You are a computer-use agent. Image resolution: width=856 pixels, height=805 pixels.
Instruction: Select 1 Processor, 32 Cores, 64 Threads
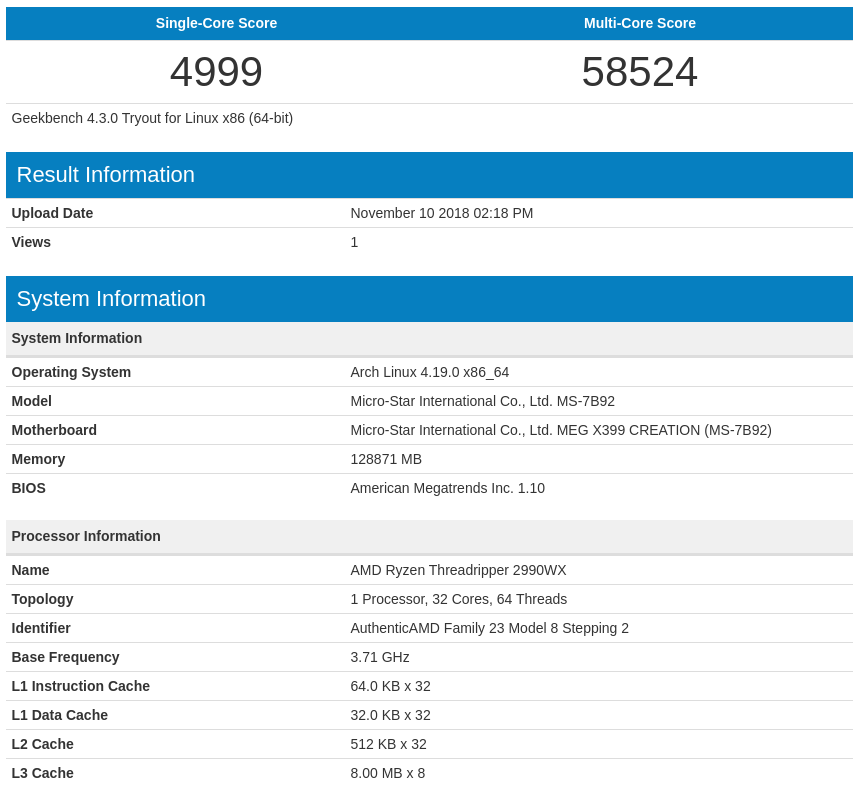459,599
